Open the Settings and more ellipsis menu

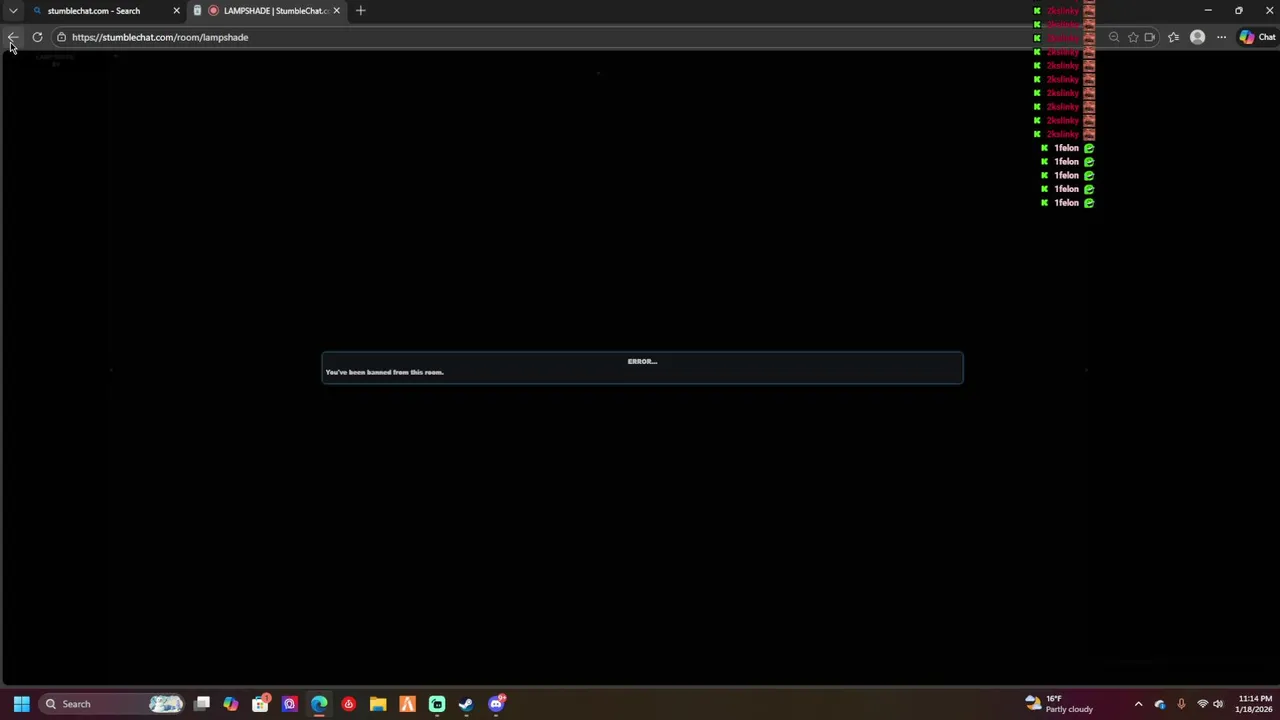click(1221, 37)
